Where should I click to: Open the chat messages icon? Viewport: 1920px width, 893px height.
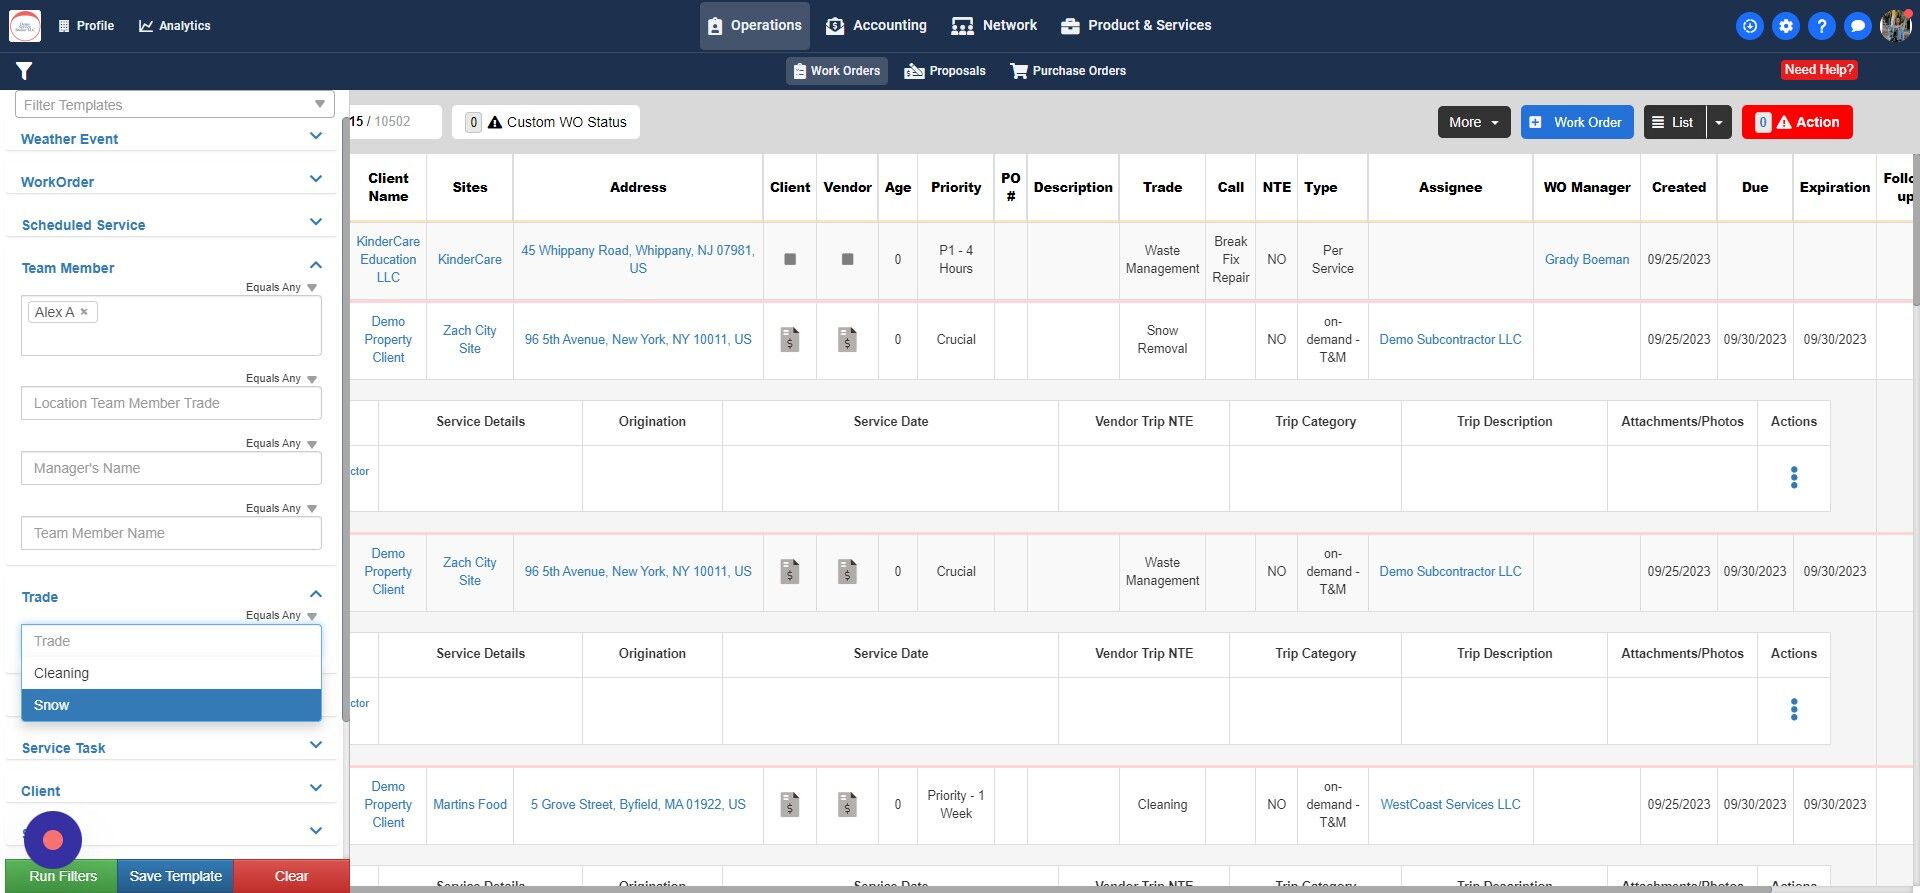click(x=1858, y=26)
